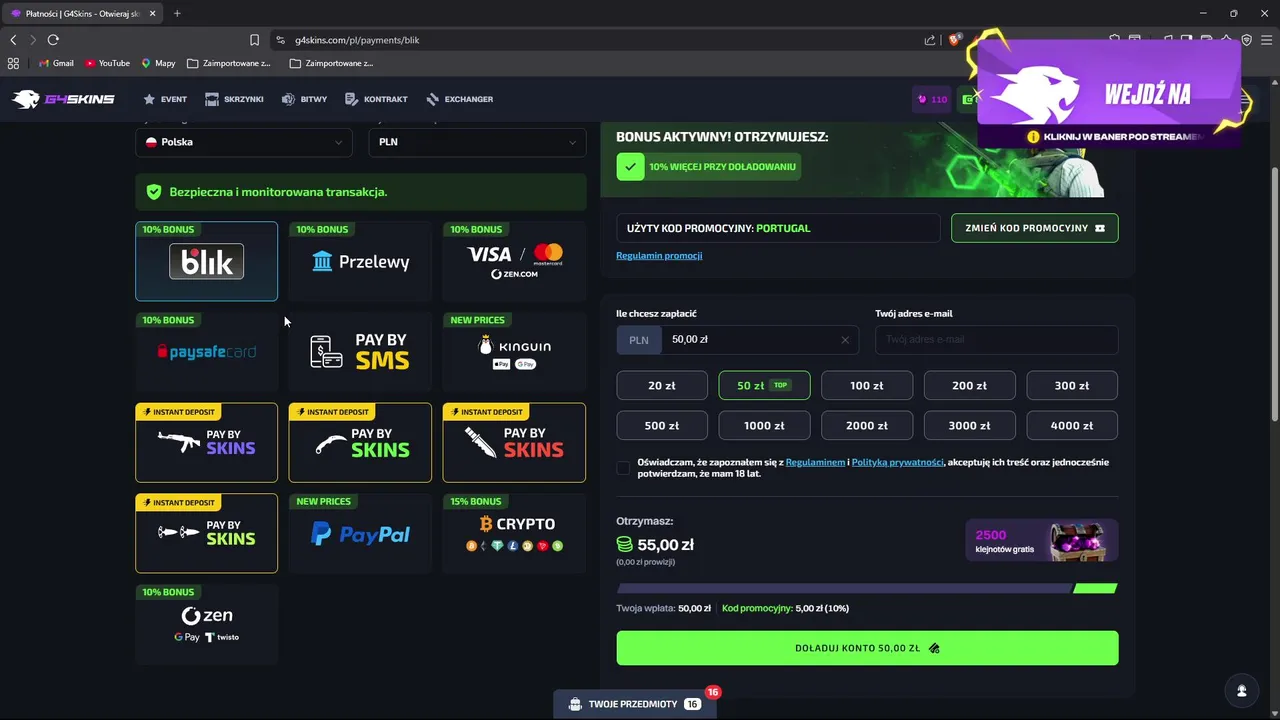Select Pay by SMS payment
The height and width of the screenshot is (720, 1280).
click(360, 352)
